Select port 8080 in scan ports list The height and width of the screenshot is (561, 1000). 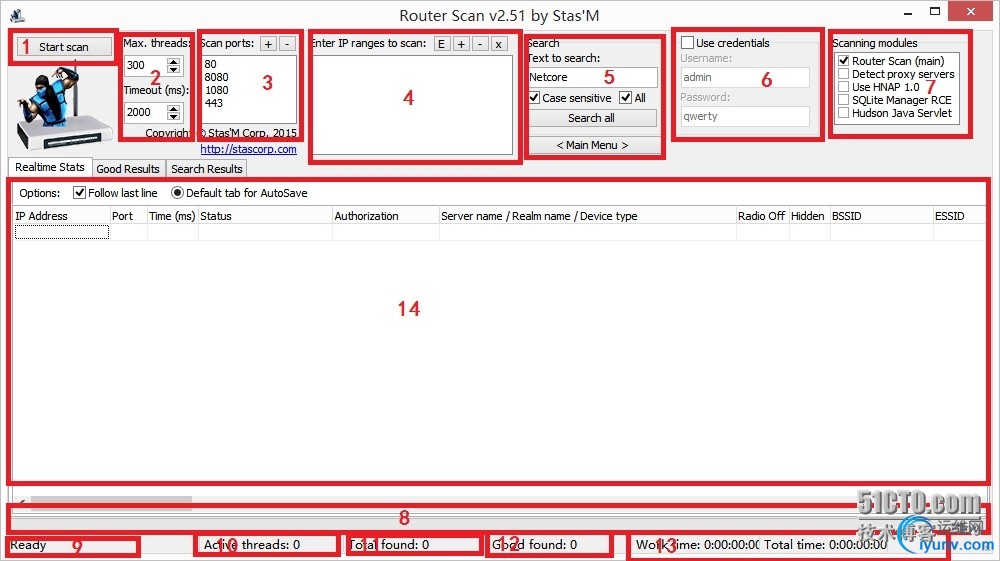216,77
